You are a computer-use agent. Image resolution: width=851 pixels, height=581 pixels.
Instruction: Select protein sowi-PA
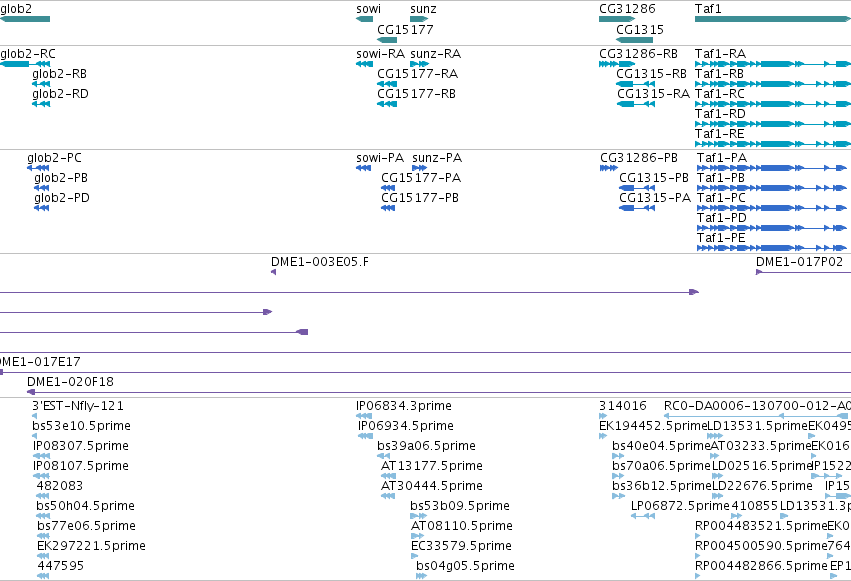[x=364, y=168]
